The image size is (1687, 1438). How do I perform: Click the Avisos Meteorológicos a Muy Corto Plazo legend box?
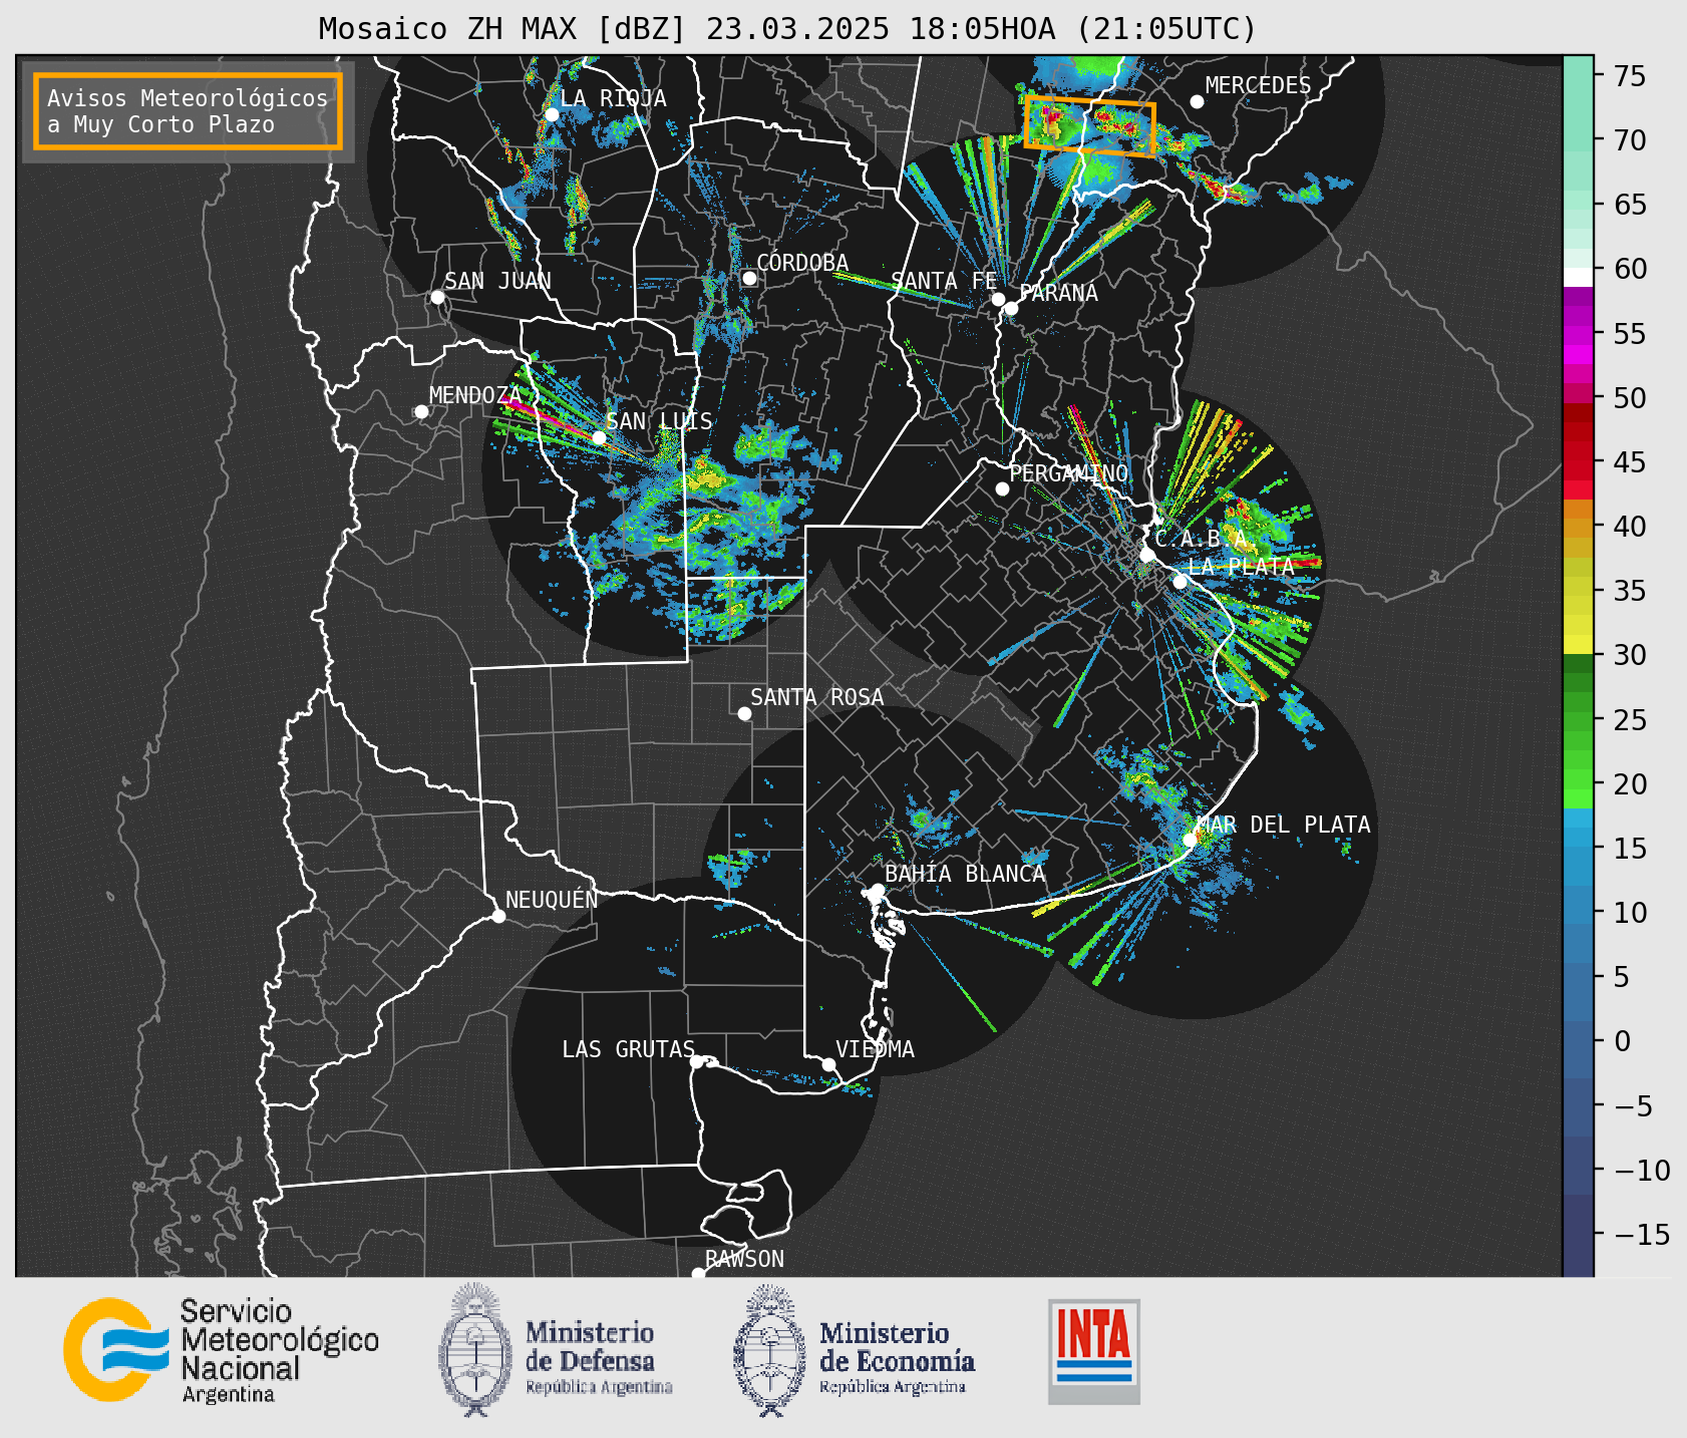pyautogui.click(x=188, y=111)
